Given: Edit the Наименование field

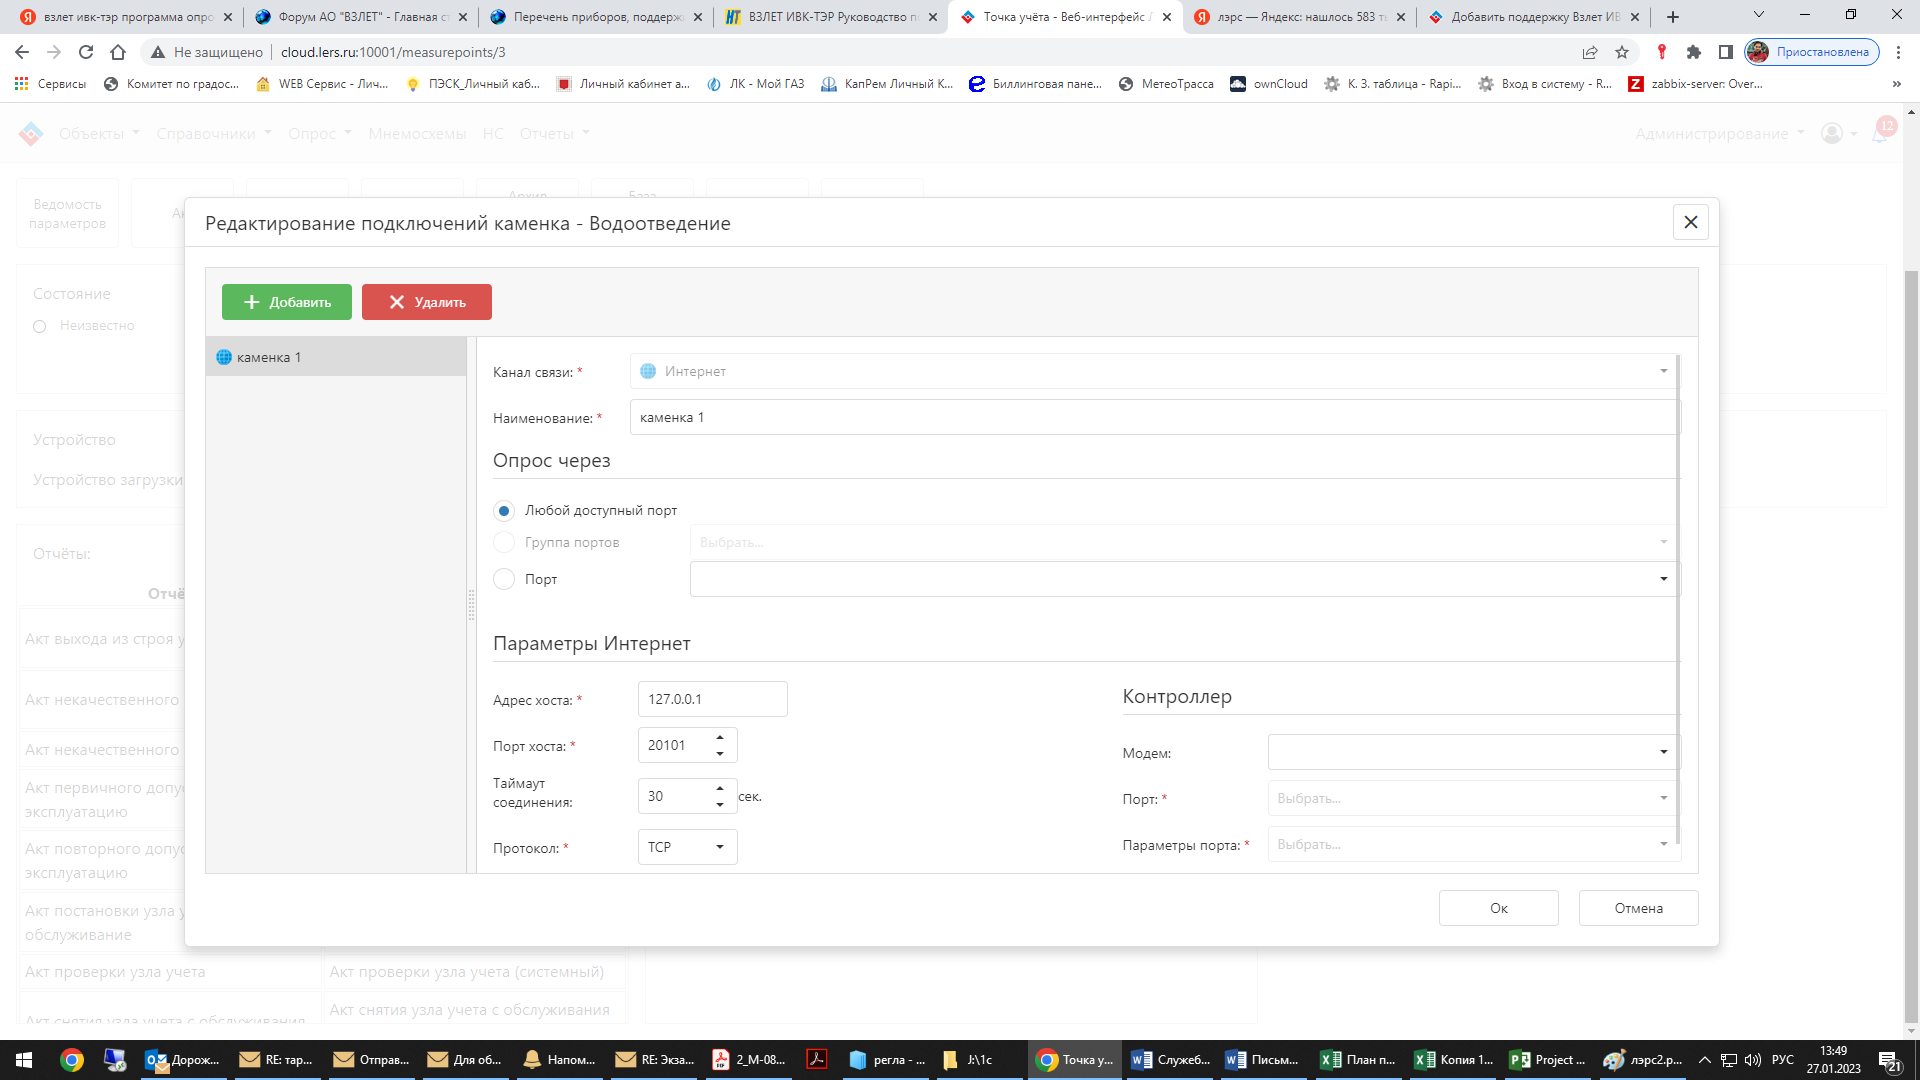Looking at the screenshot, I should [1154, 417].
